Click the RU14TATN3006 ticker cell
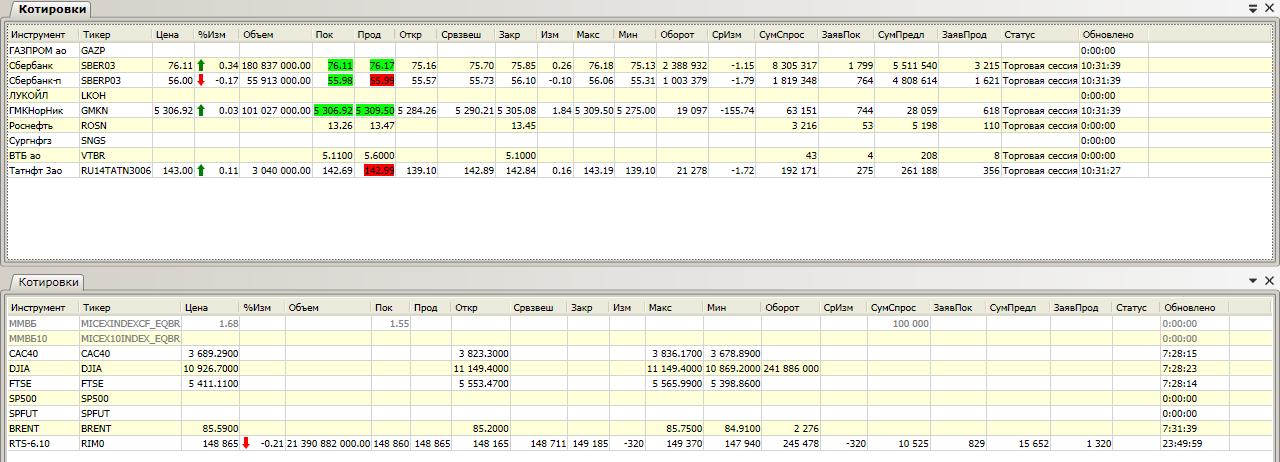Screen dimensions: 1280x462 [115, 171]
